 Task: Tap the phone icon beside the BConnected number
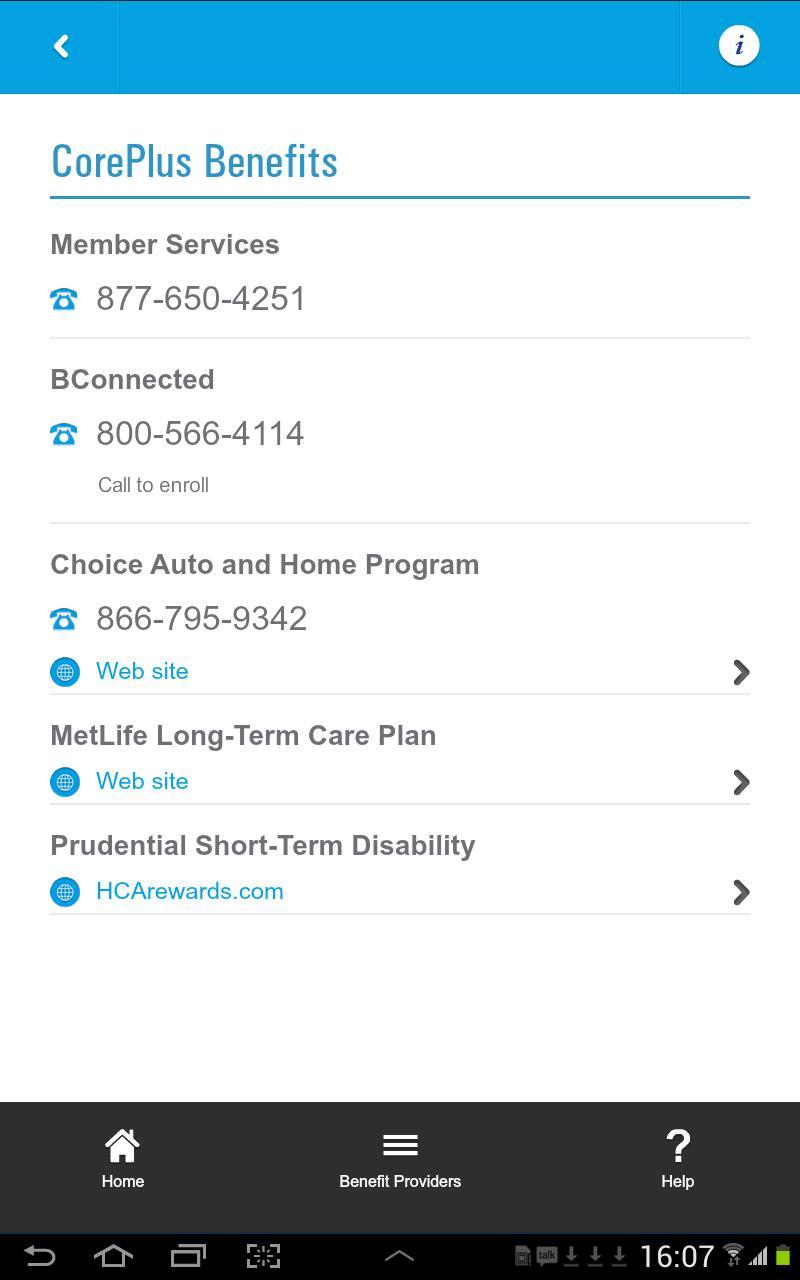pos(64,434)
